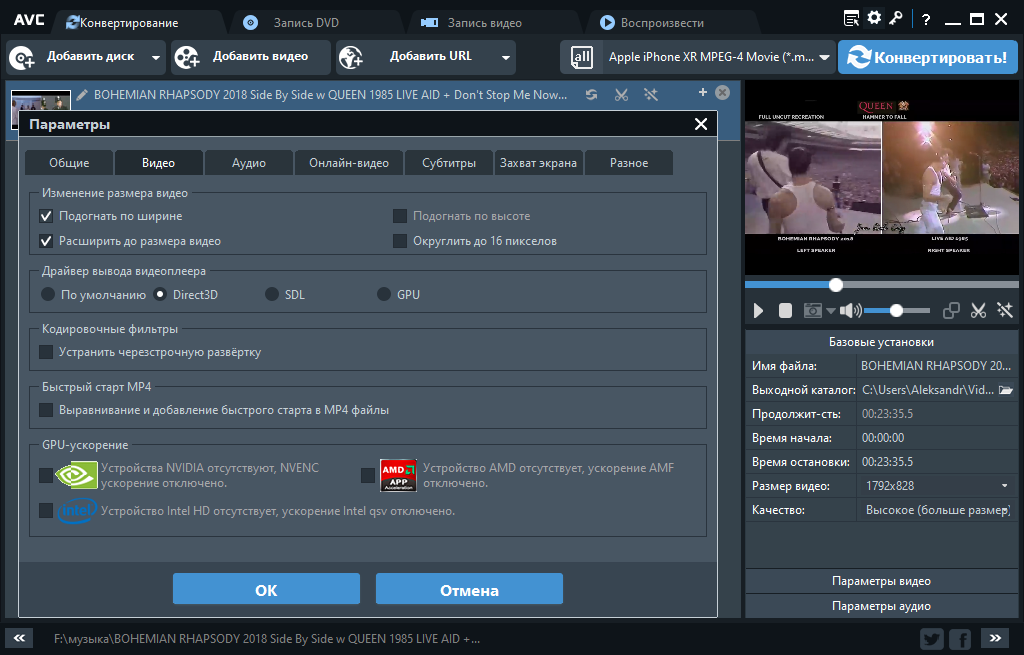The height and width of the screenshot is (655, 1024).
Task: Click the 'Отмена' button
Action: [x=470, y=589]
